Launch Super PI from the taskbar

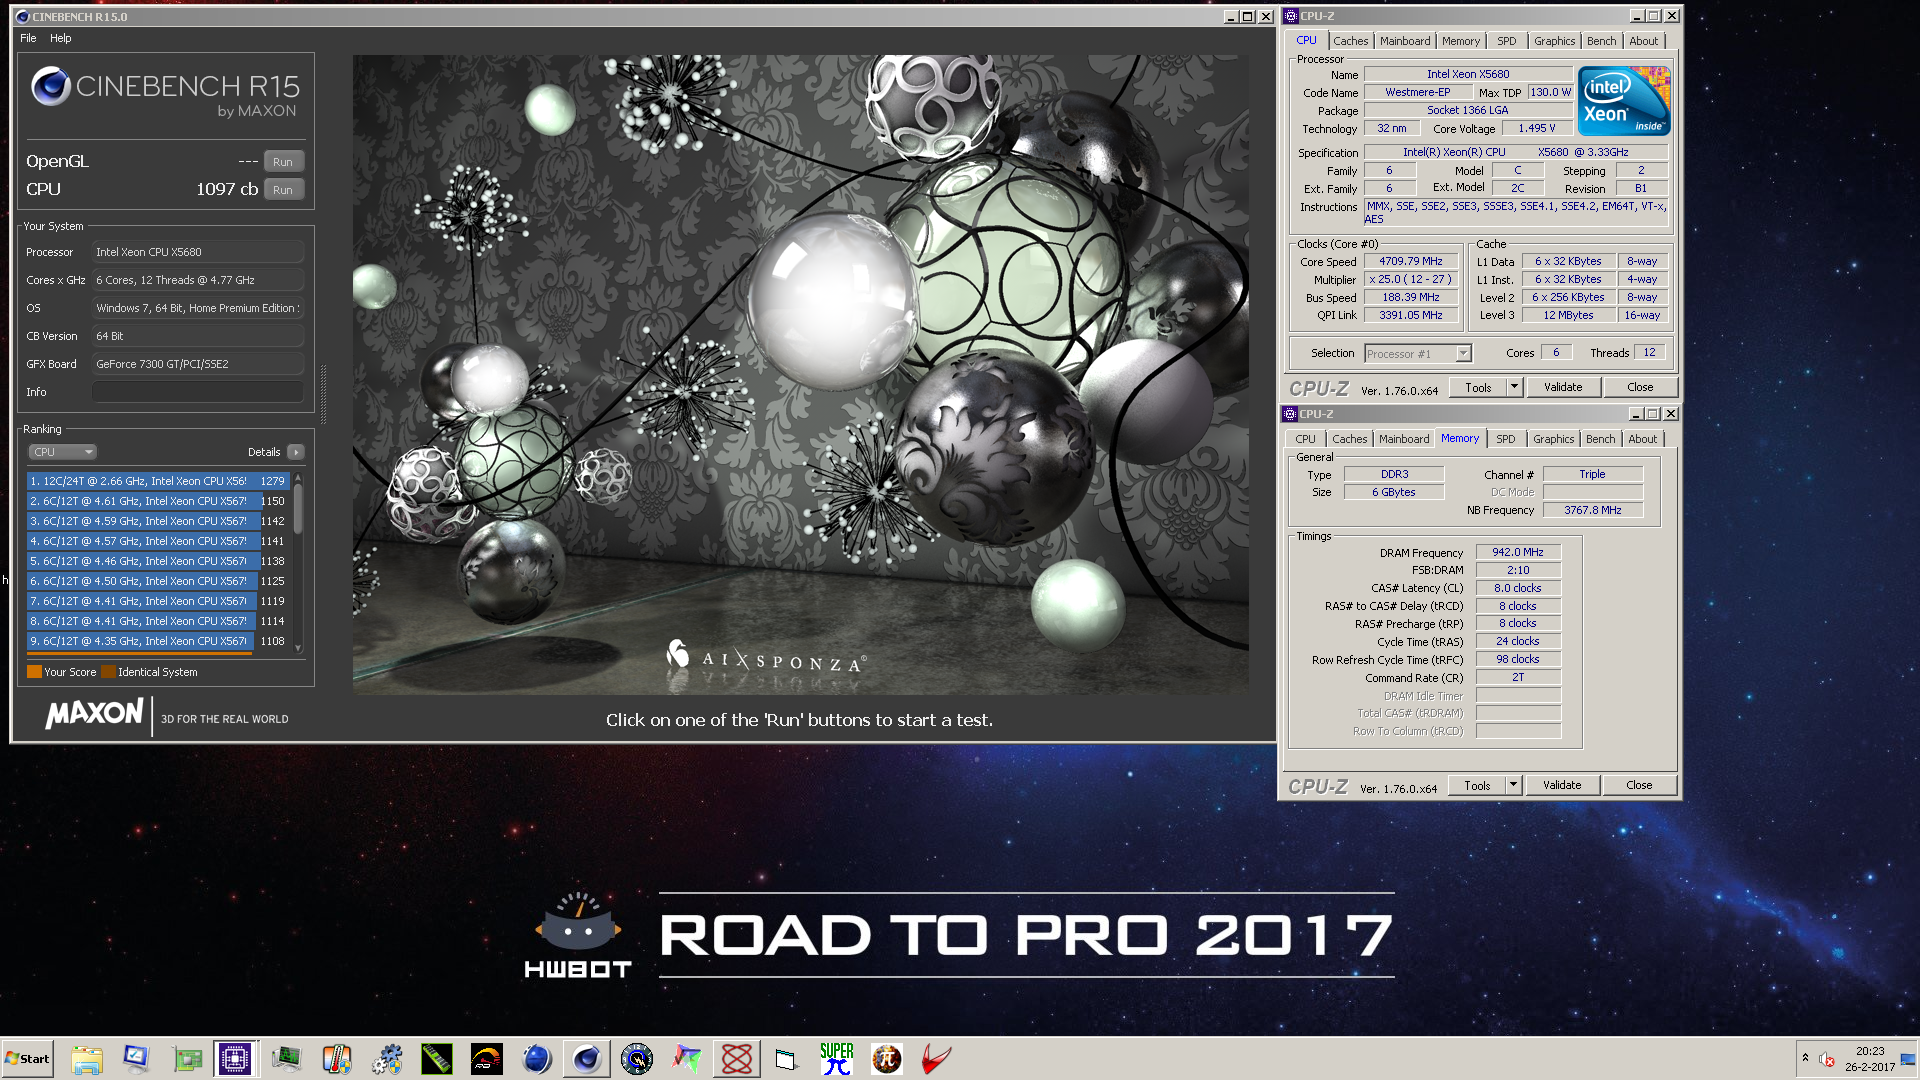tap(837, 1059)
